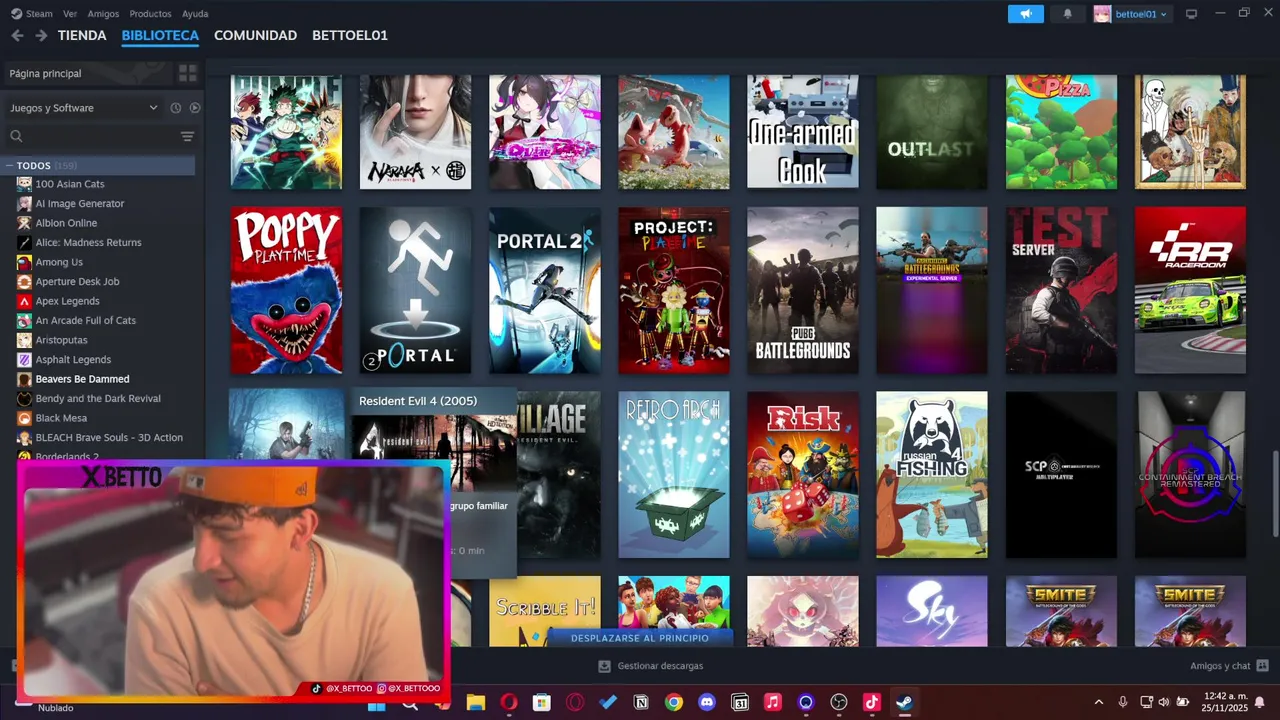
Task: Go to Página principal
Action: coord(88,73)
